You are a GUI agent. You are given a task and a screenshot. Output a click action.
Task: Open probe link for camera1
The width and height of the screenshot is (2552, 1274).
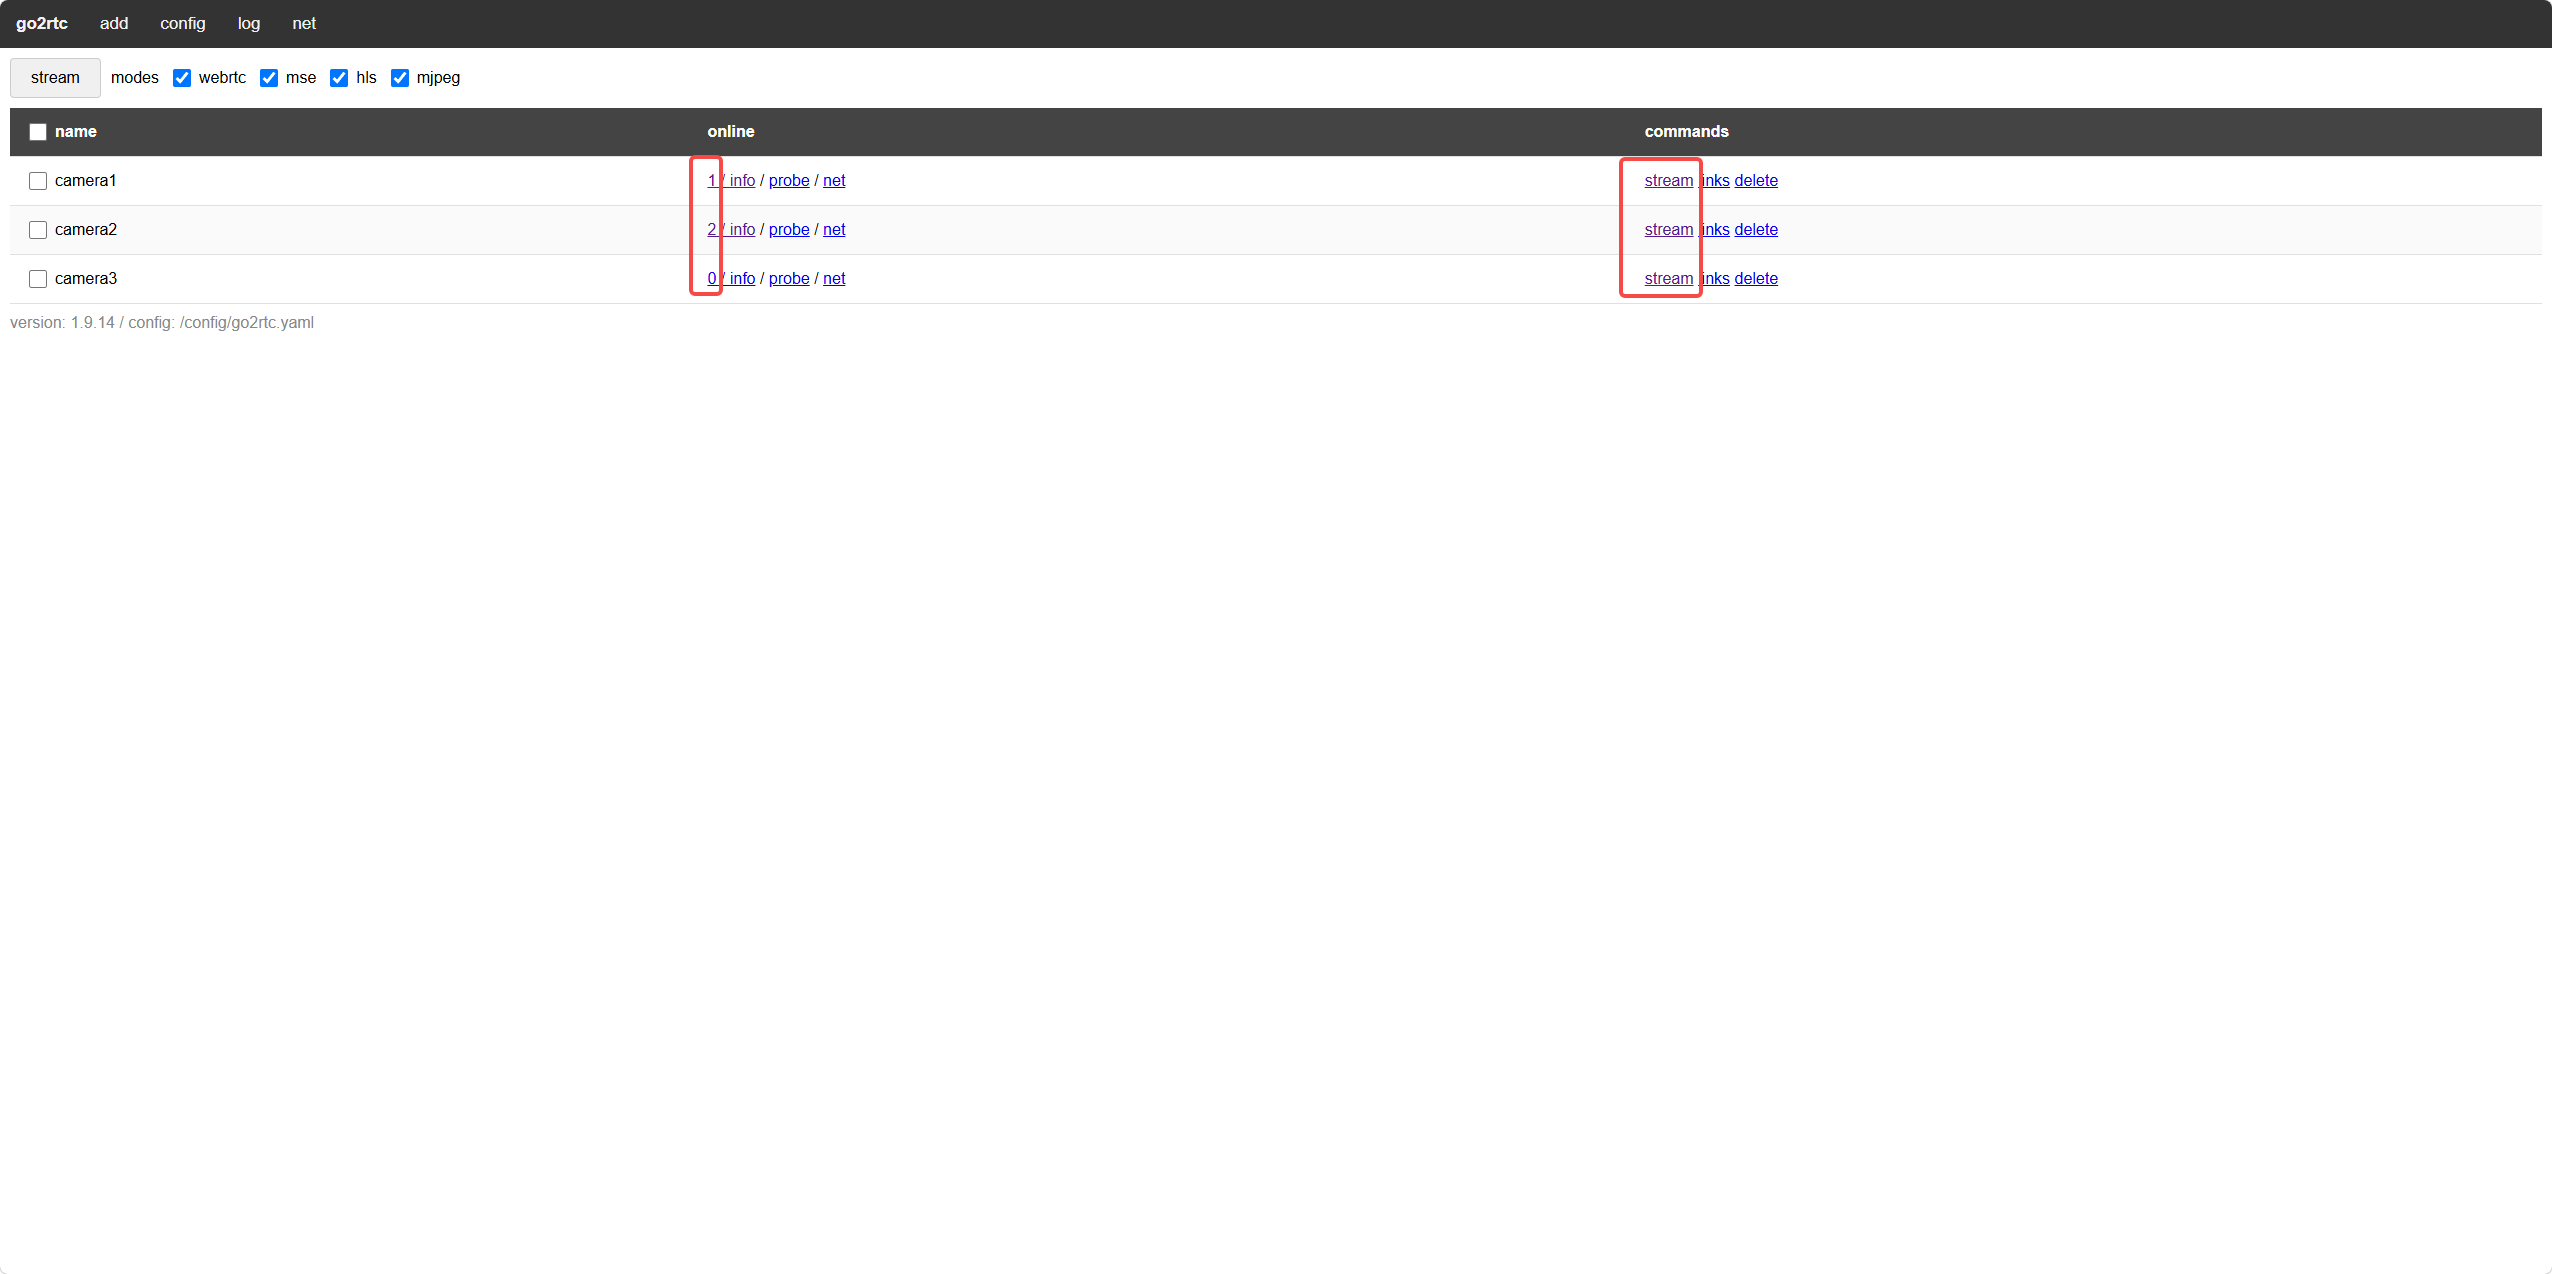tap(789, 181)
